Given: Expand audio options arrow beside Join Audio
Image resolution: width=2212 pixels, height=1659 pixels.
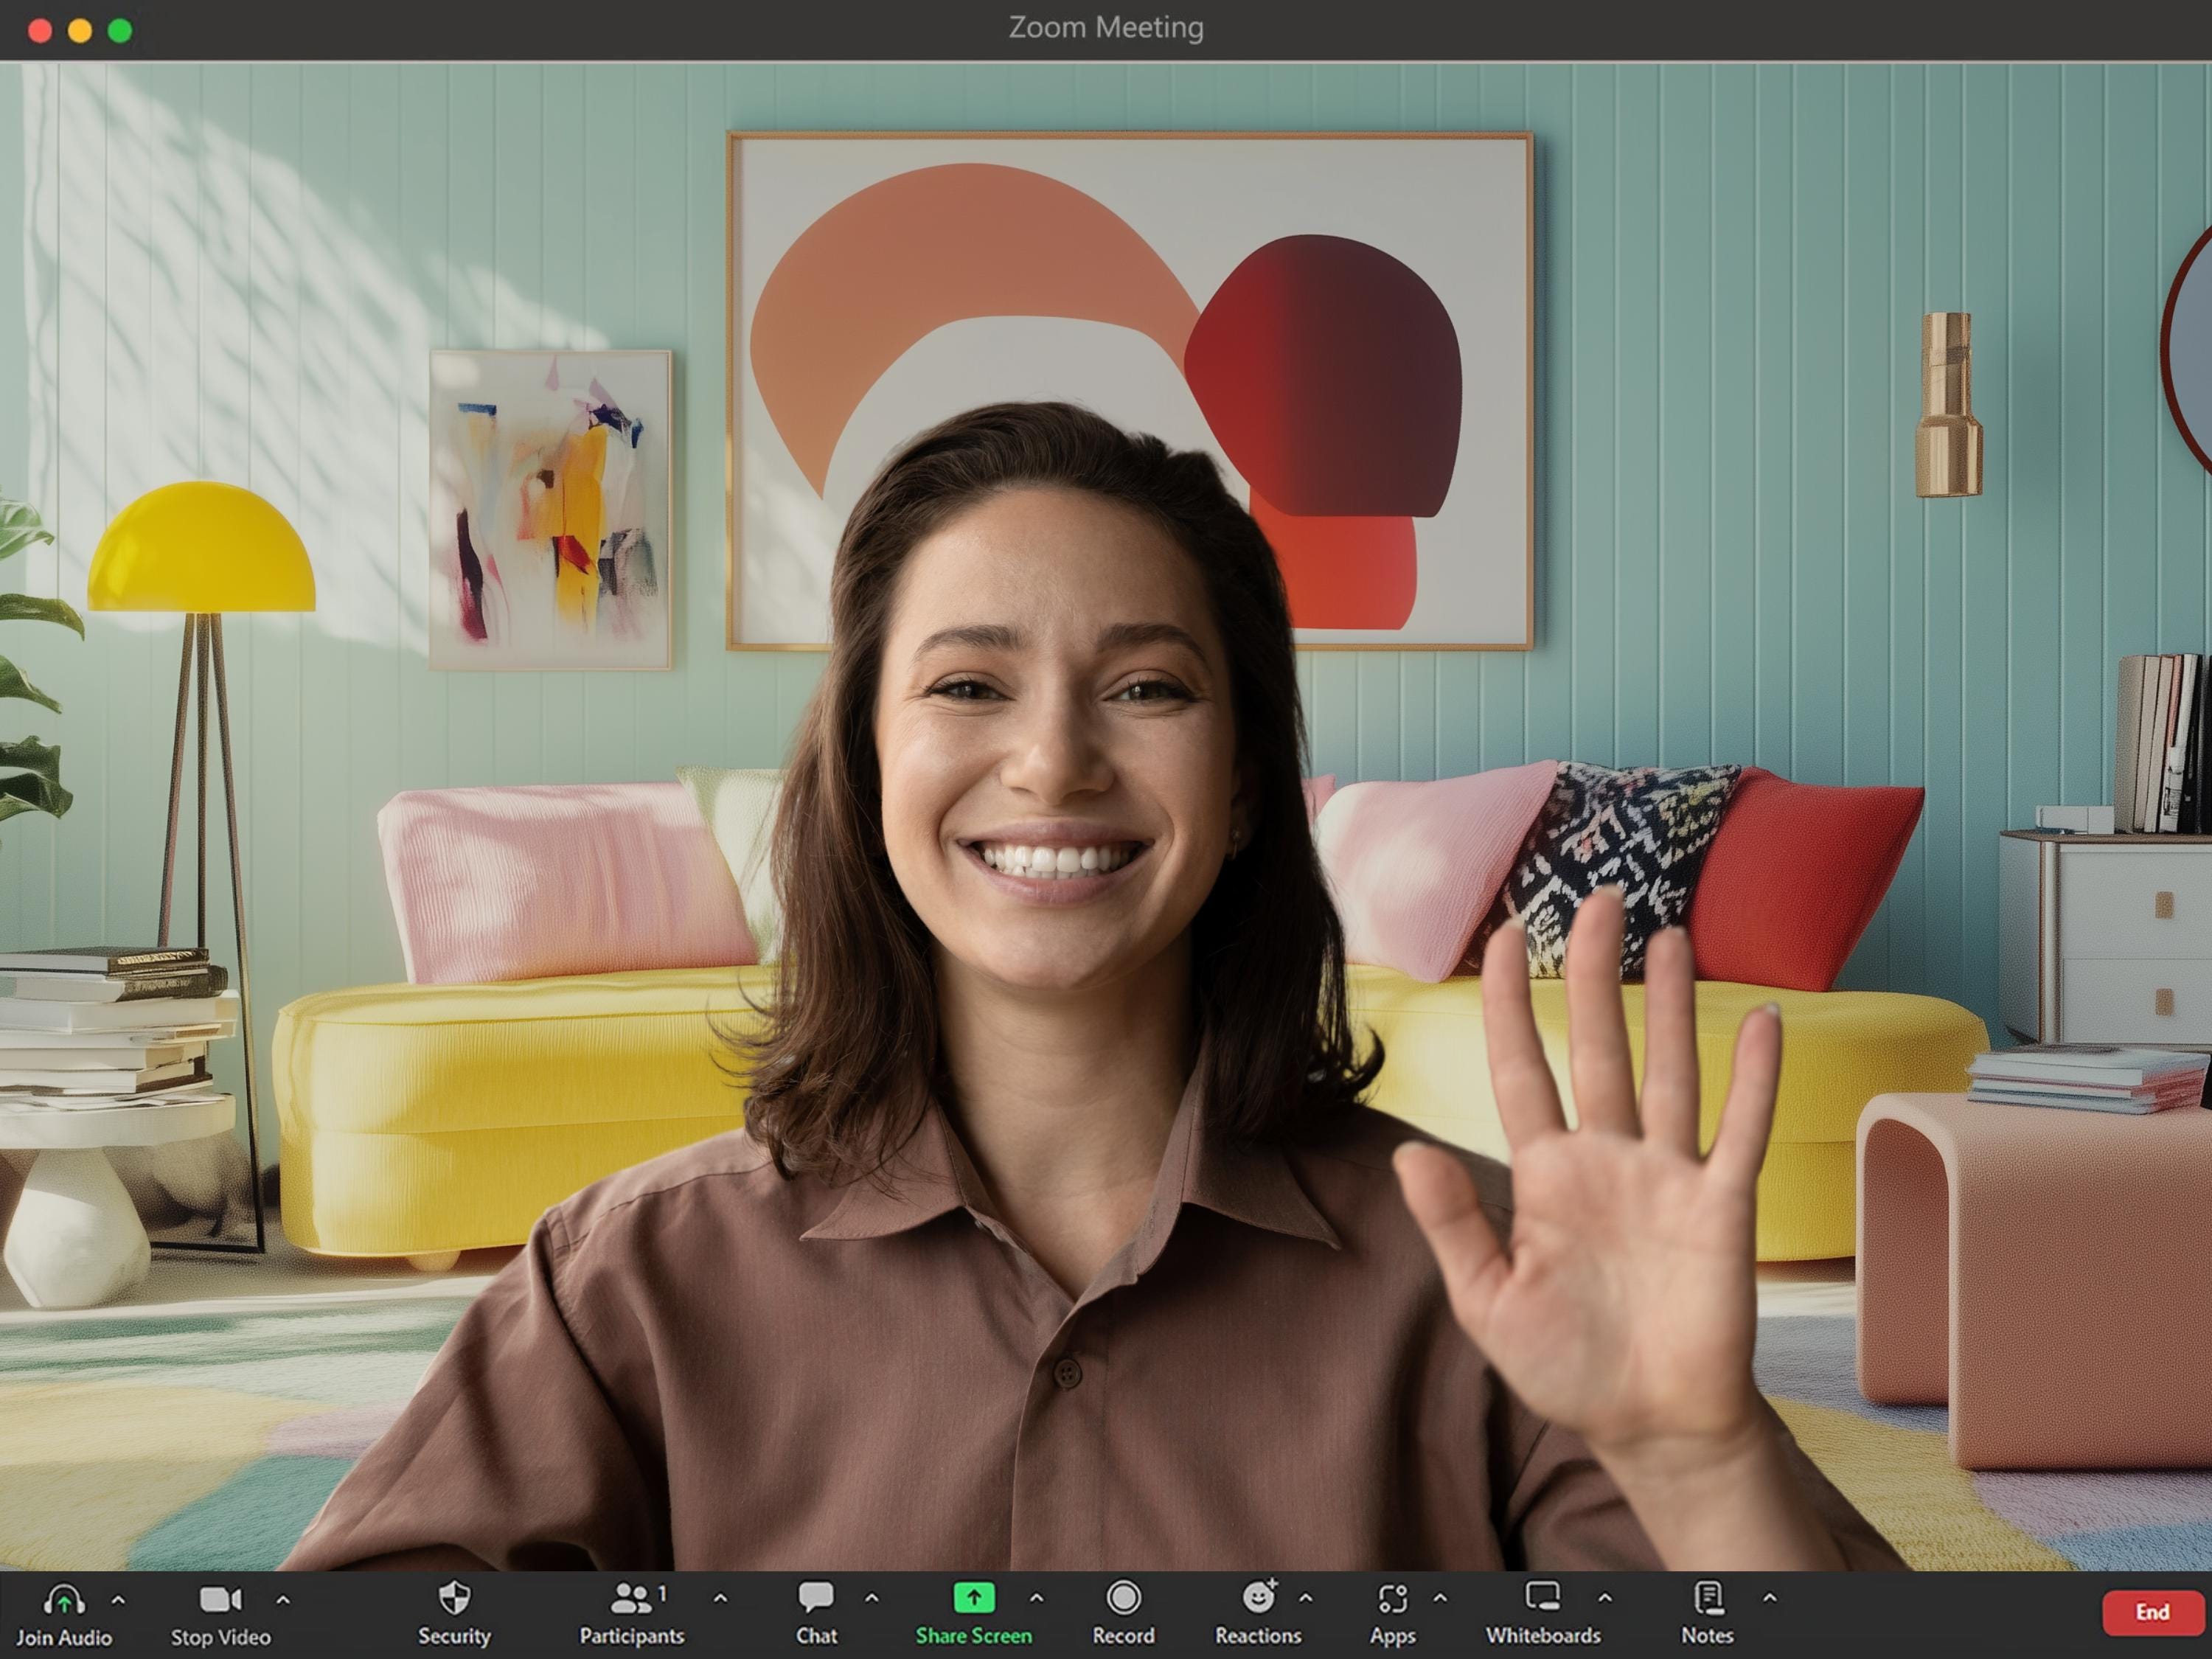Looking at the screenshot, I should (x=118, y=1599).
